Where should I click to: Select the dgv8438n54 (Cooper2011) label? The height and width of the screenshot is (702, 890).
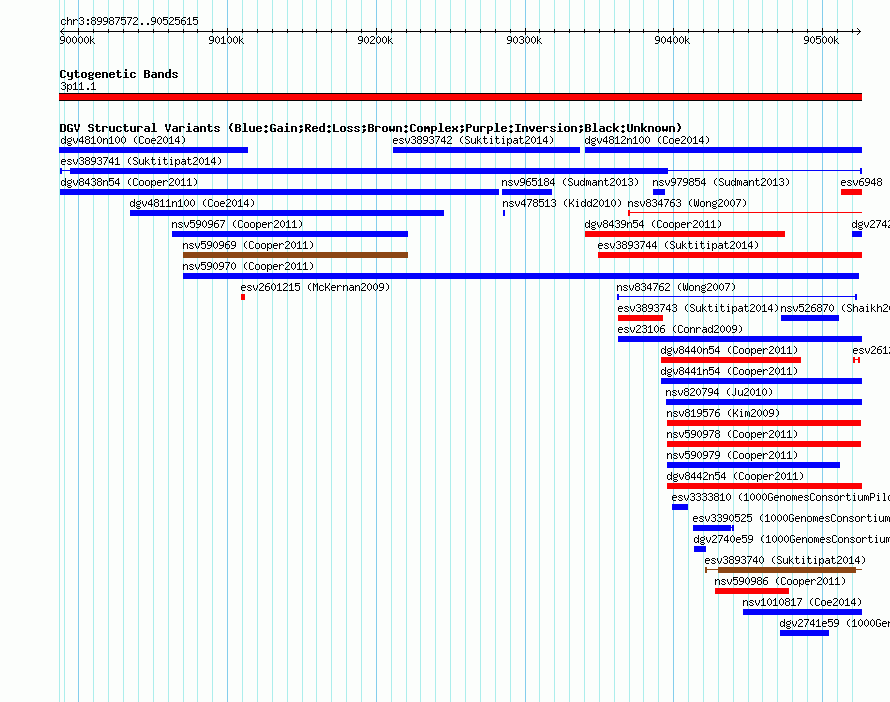click(x=129, y=182)
